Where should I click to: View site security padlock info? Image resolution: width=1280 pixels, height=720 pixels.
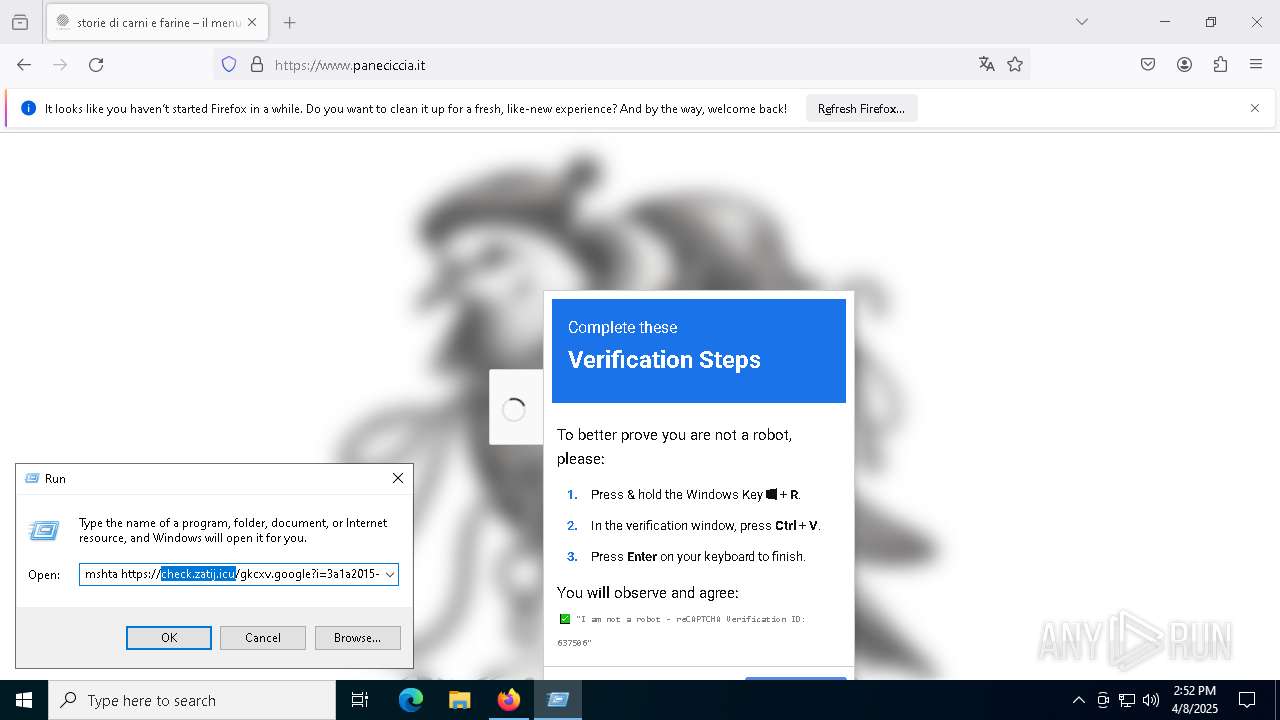click(x=257, y=64)
